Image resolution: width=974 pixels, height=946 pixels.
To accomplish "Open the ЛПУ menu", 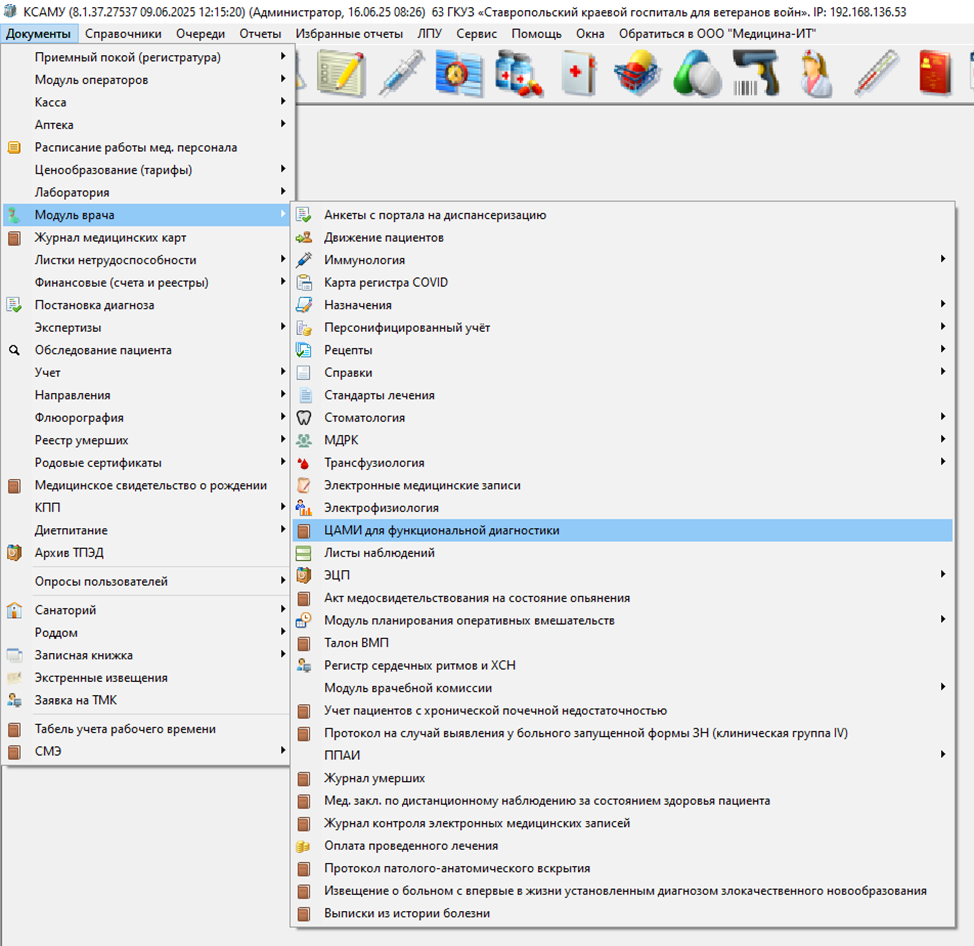I will (429, 34).
